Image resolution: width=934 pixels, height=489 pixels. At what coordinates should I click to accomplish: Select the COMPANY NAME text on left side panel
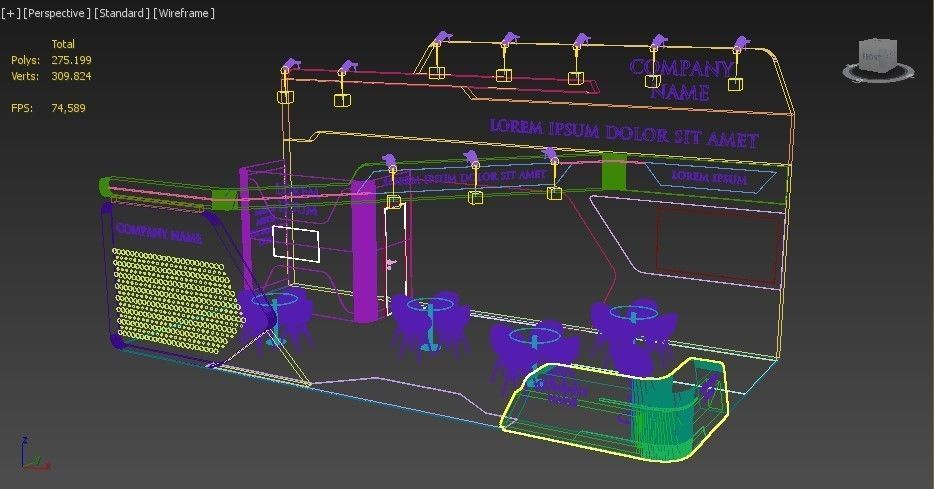click(x=159, y=233)
